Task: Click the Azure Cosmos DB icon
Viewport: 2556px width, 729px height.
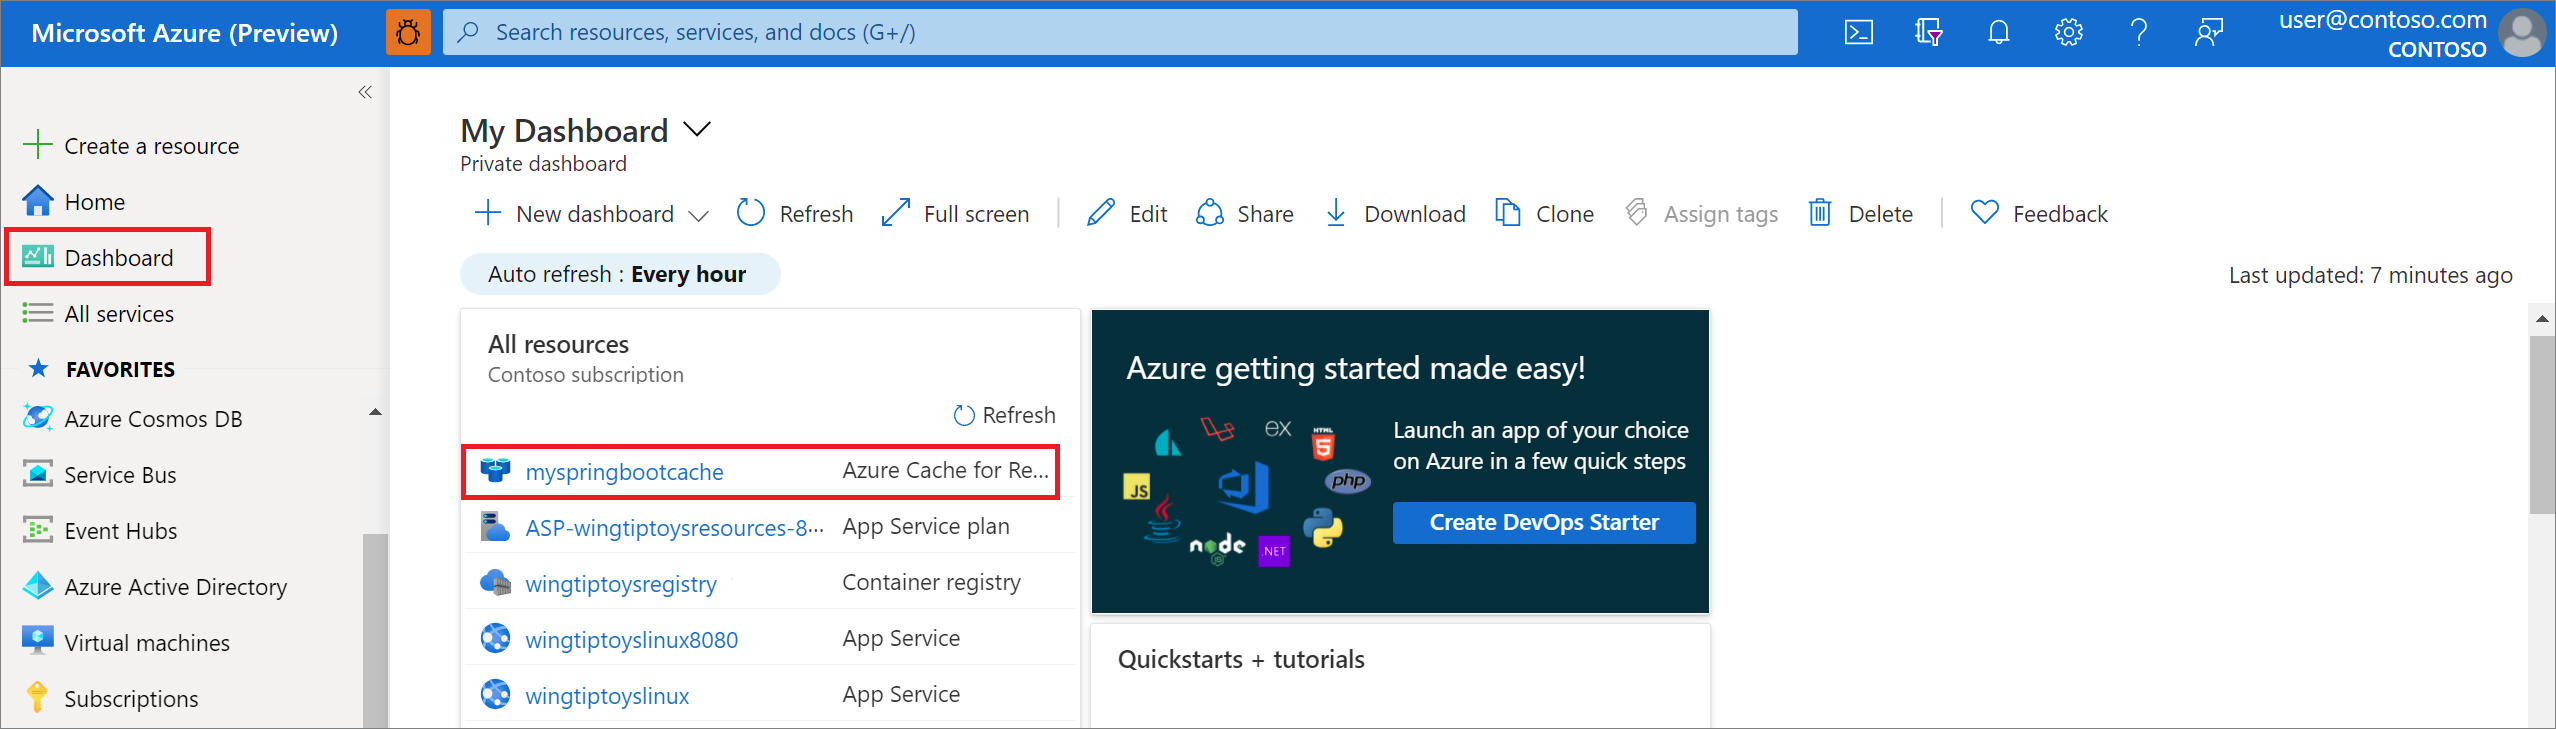Action: (x=38, y=418)
